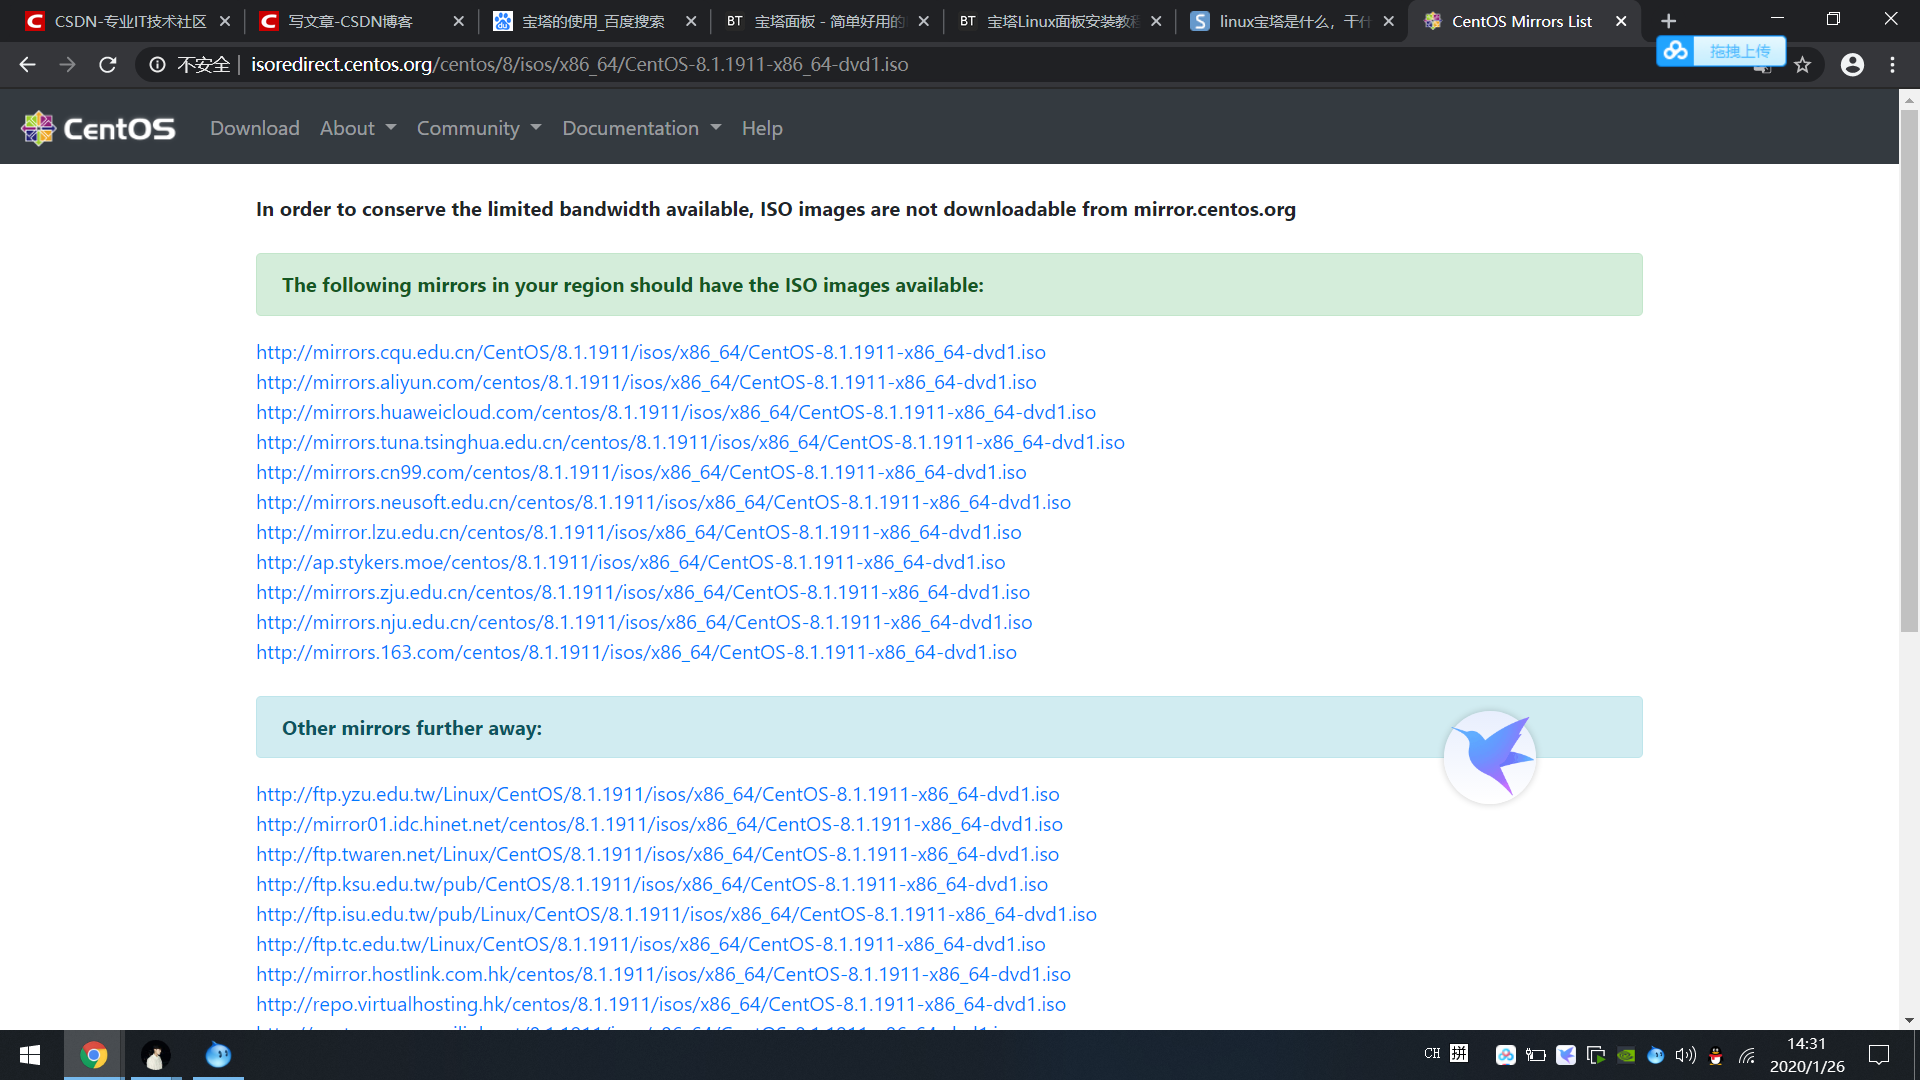Screen dimensions: 1920x1080
Task: Expand the Community dropdown menu
Action: pos(478,128)
